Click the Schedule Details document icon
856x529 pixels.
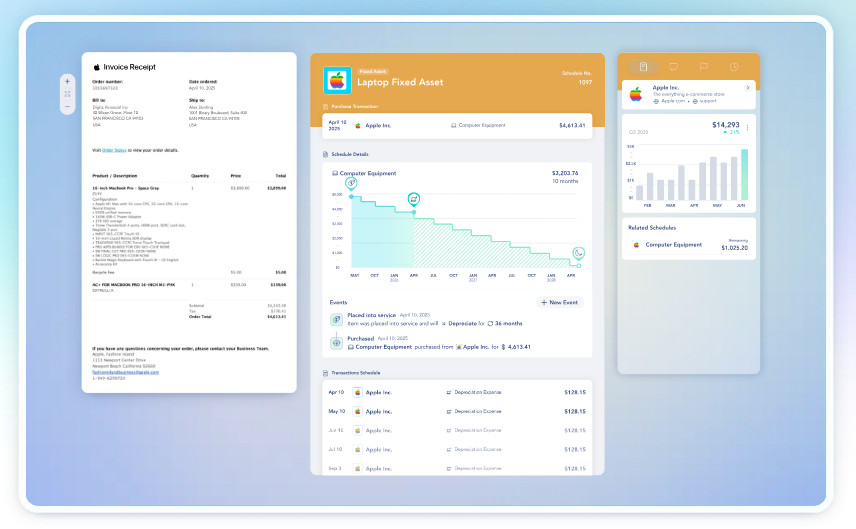tap(325, 154)
